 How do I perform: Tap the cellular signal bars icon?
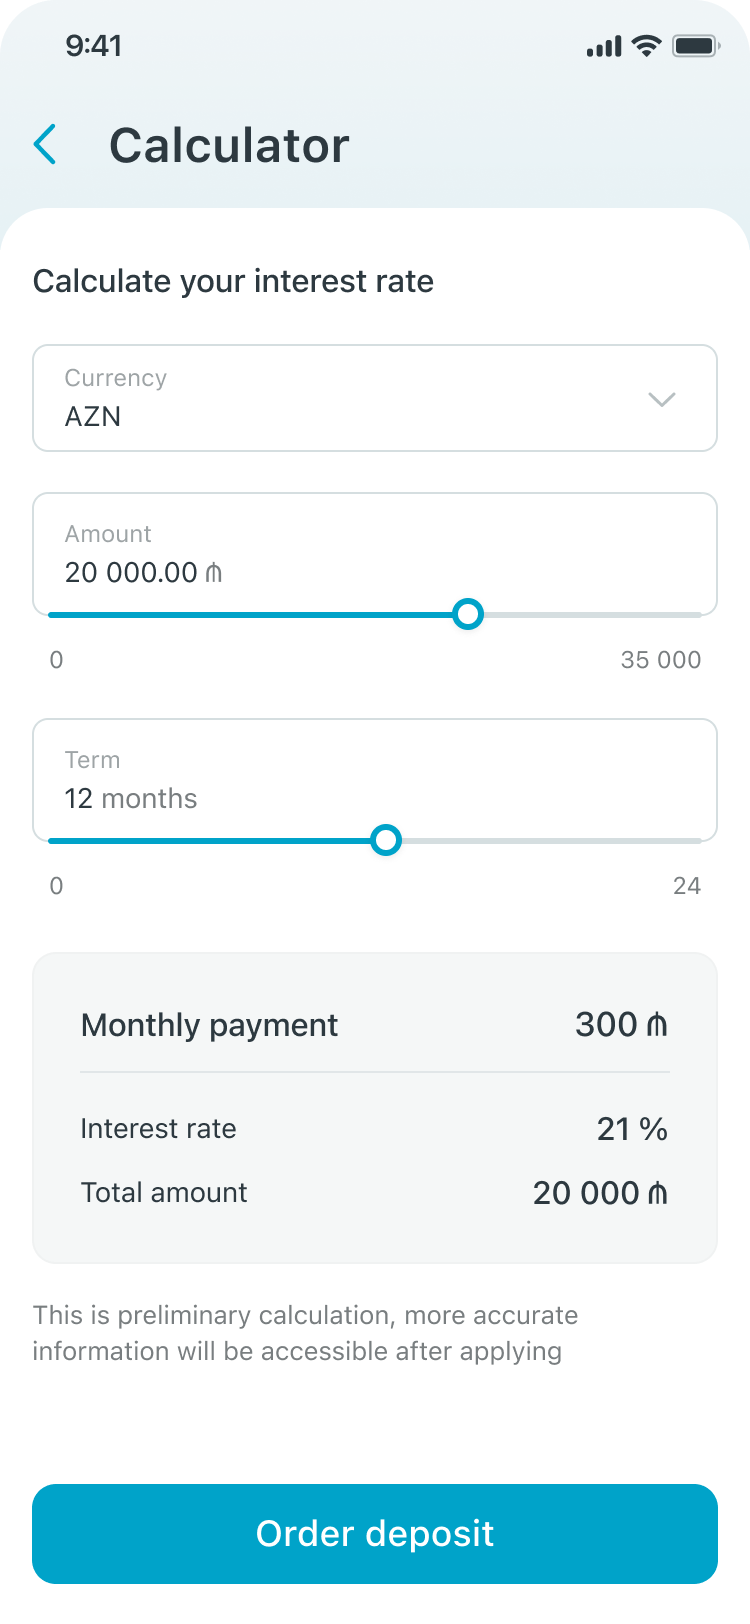(x=604, y=47)
